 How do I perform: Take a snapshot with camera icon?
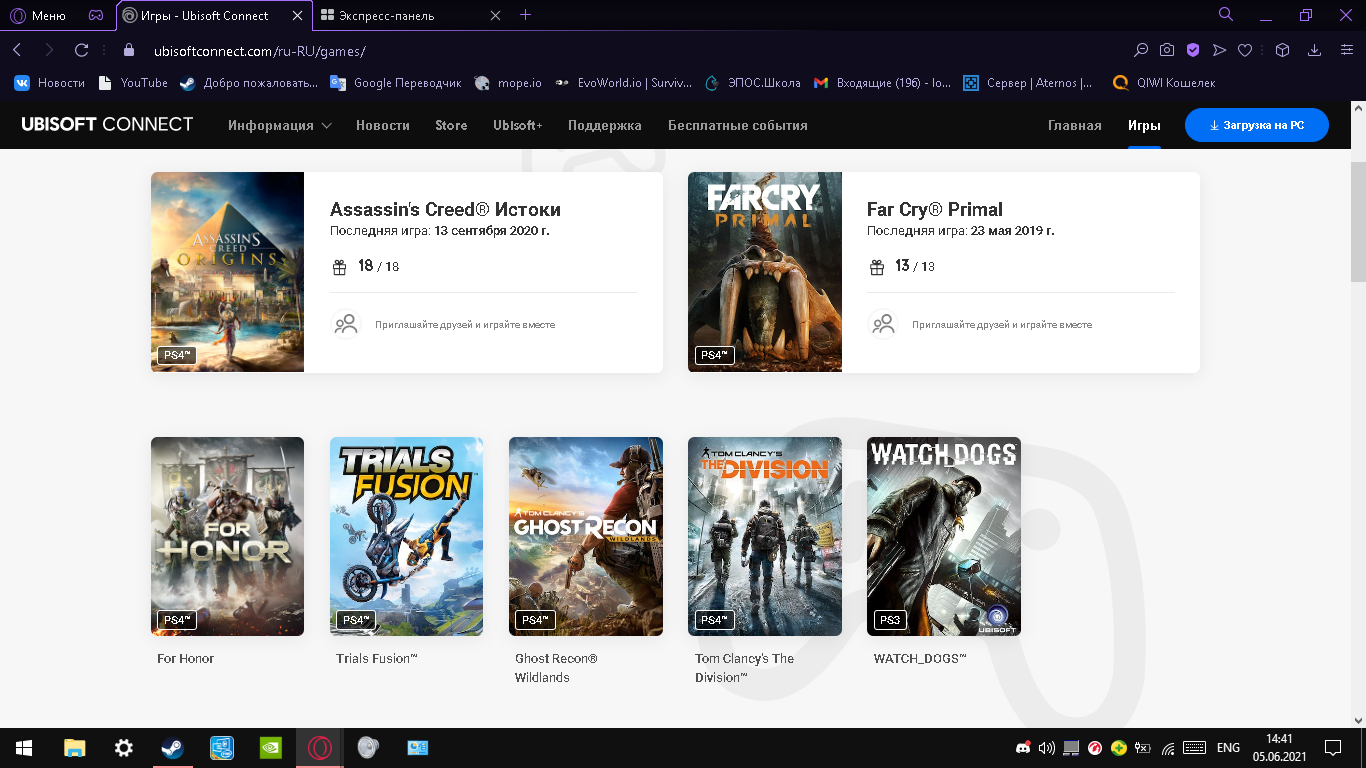pyautogui.click(x=1167, y=50)
